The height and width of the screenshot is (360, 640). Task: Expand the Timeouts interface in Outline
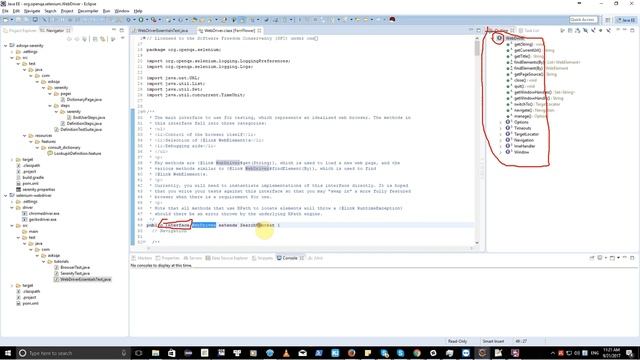tap(501, 128)
